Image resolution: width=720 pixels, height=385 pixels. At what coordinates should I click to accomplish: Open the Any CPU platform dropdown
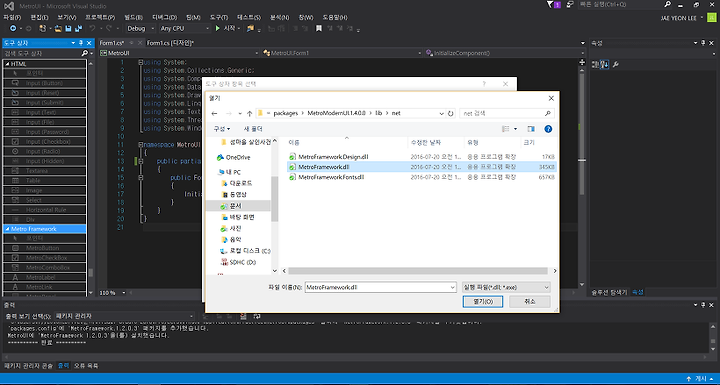[185, 28]
